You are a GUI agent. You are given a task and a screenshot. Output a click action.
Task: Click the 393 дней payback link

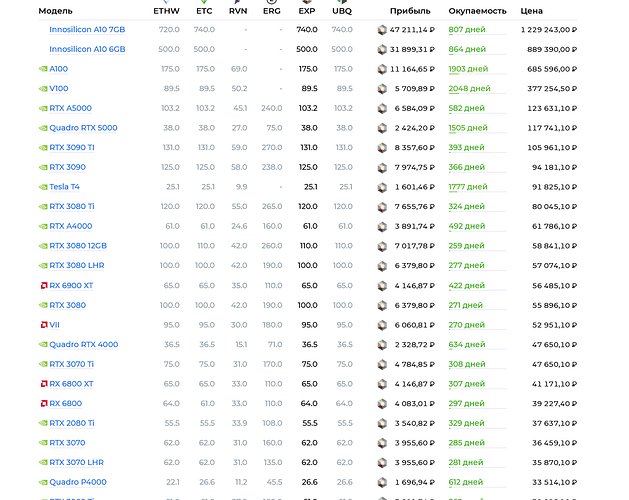pyautogui.click(x=467, y=148)
